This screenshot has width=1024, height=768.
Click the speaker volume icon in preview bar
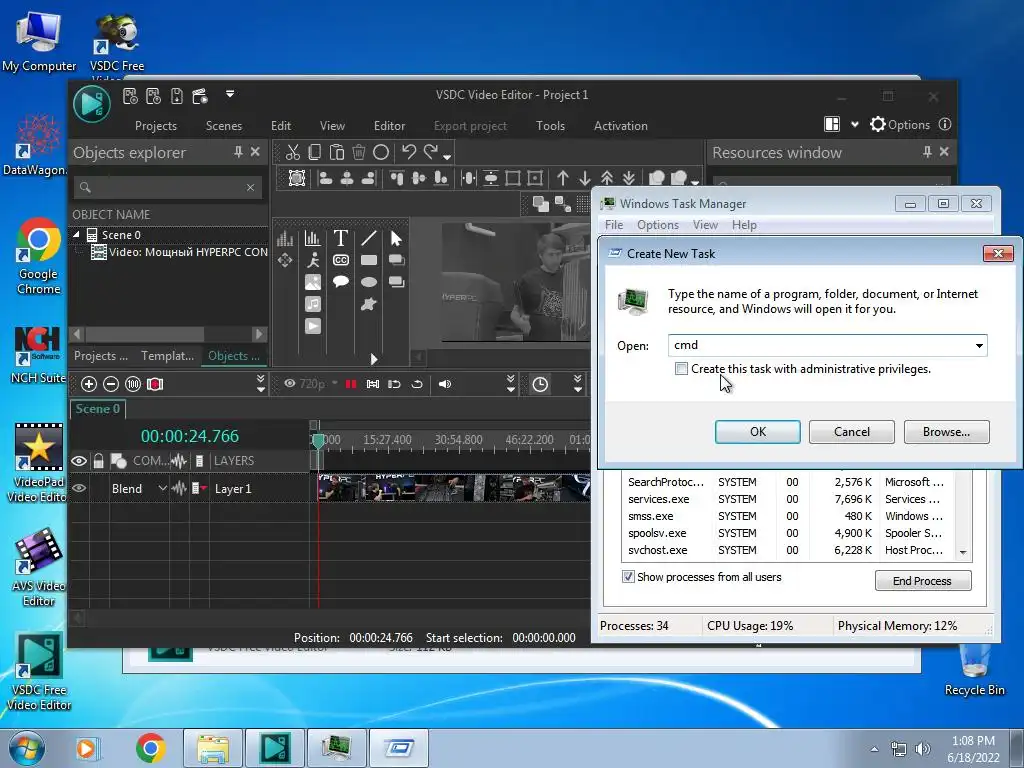point(445,384)
